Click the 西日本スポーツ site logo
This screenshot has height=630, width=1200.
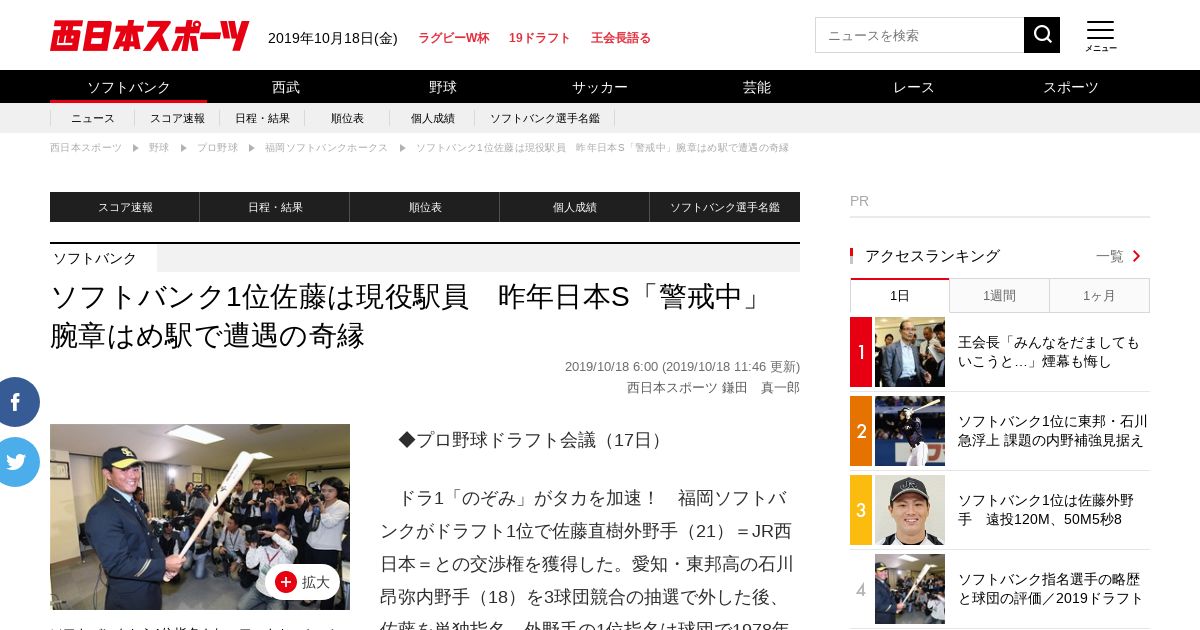149,36
